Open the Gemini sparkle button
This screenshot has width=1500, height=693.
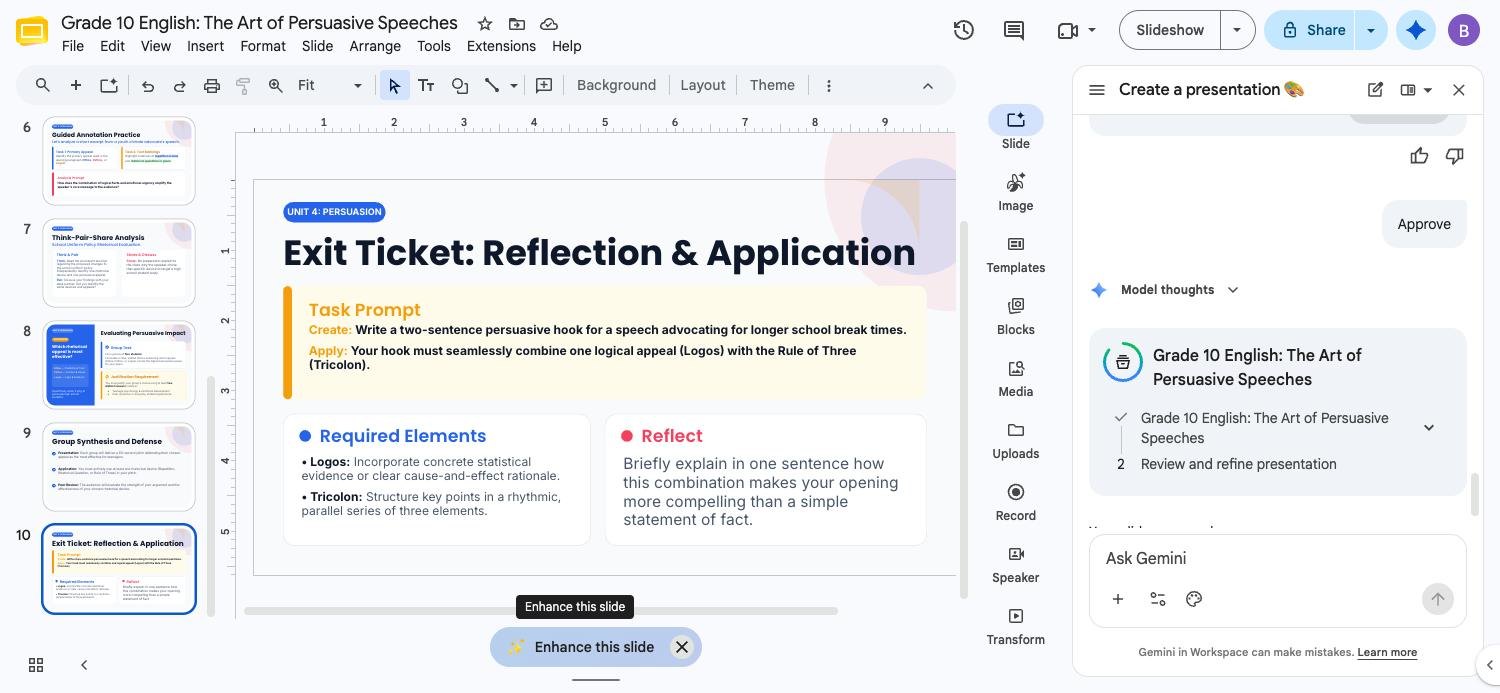coord(1415,30)
